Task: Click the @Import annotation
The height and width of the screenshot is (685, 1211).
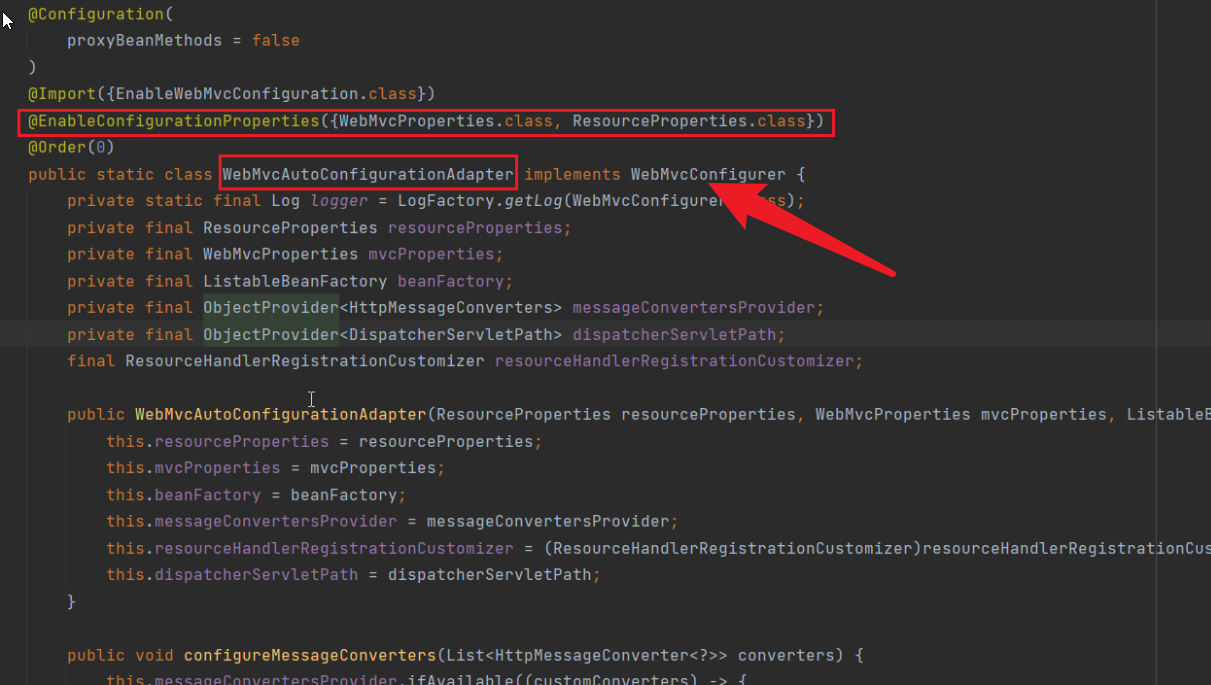Action: [62, 94]
